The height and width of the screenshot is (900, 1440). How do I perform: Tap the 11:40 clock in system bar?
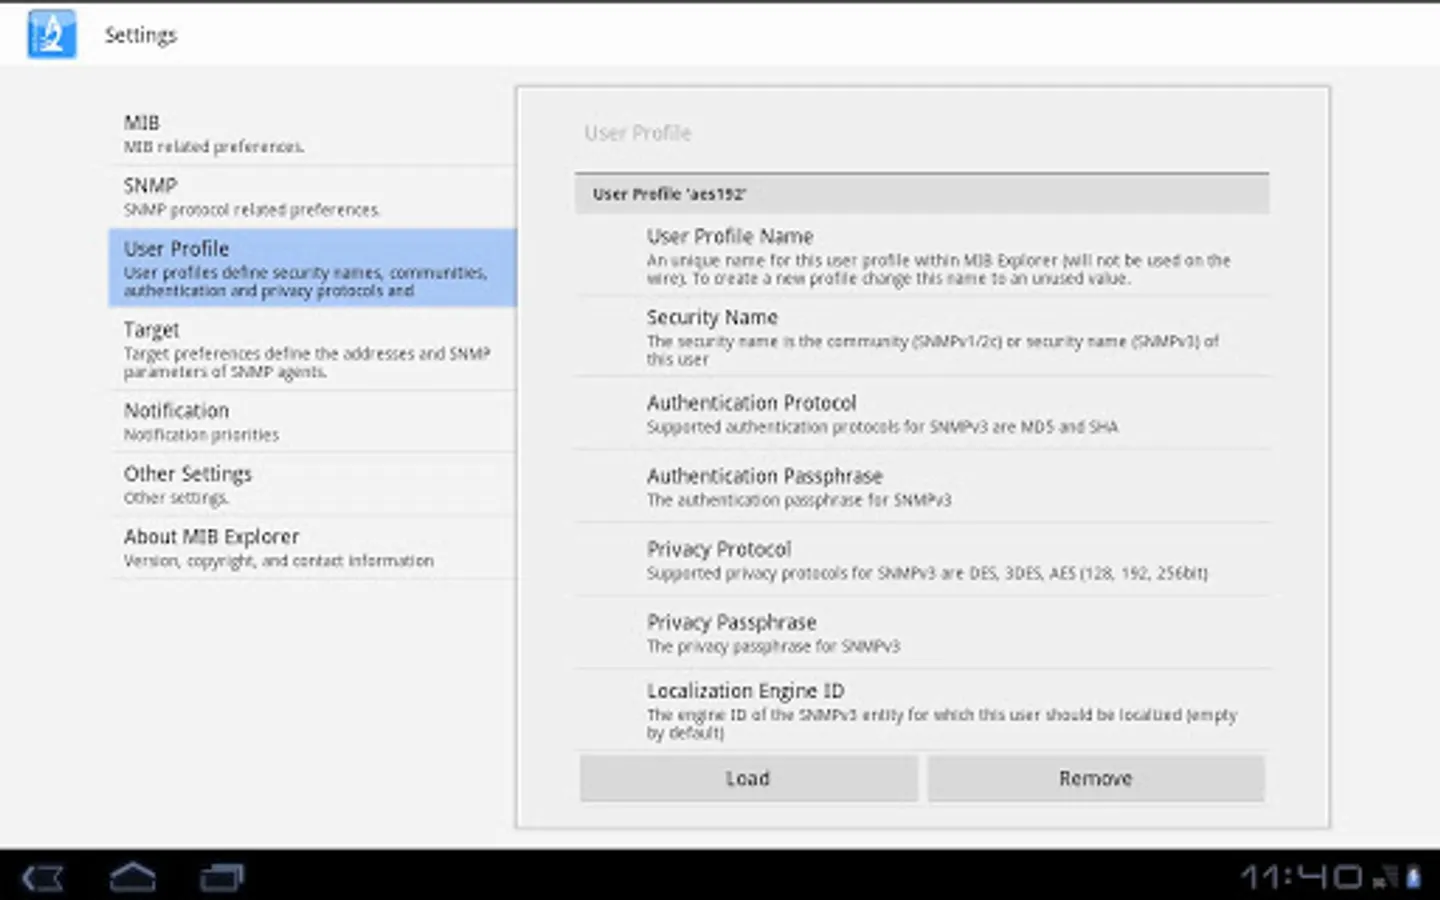(1301, 878)
